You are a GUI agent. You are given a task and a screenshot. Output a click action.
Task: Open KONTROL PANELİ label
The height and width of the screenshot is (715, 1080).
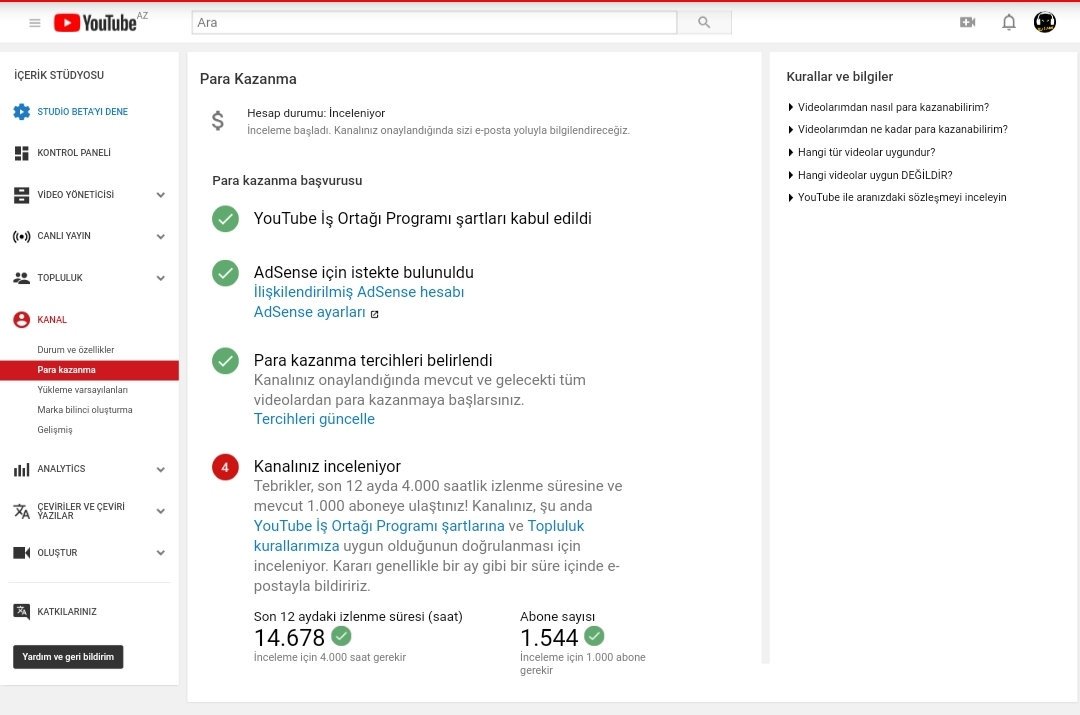click(74, 153)
